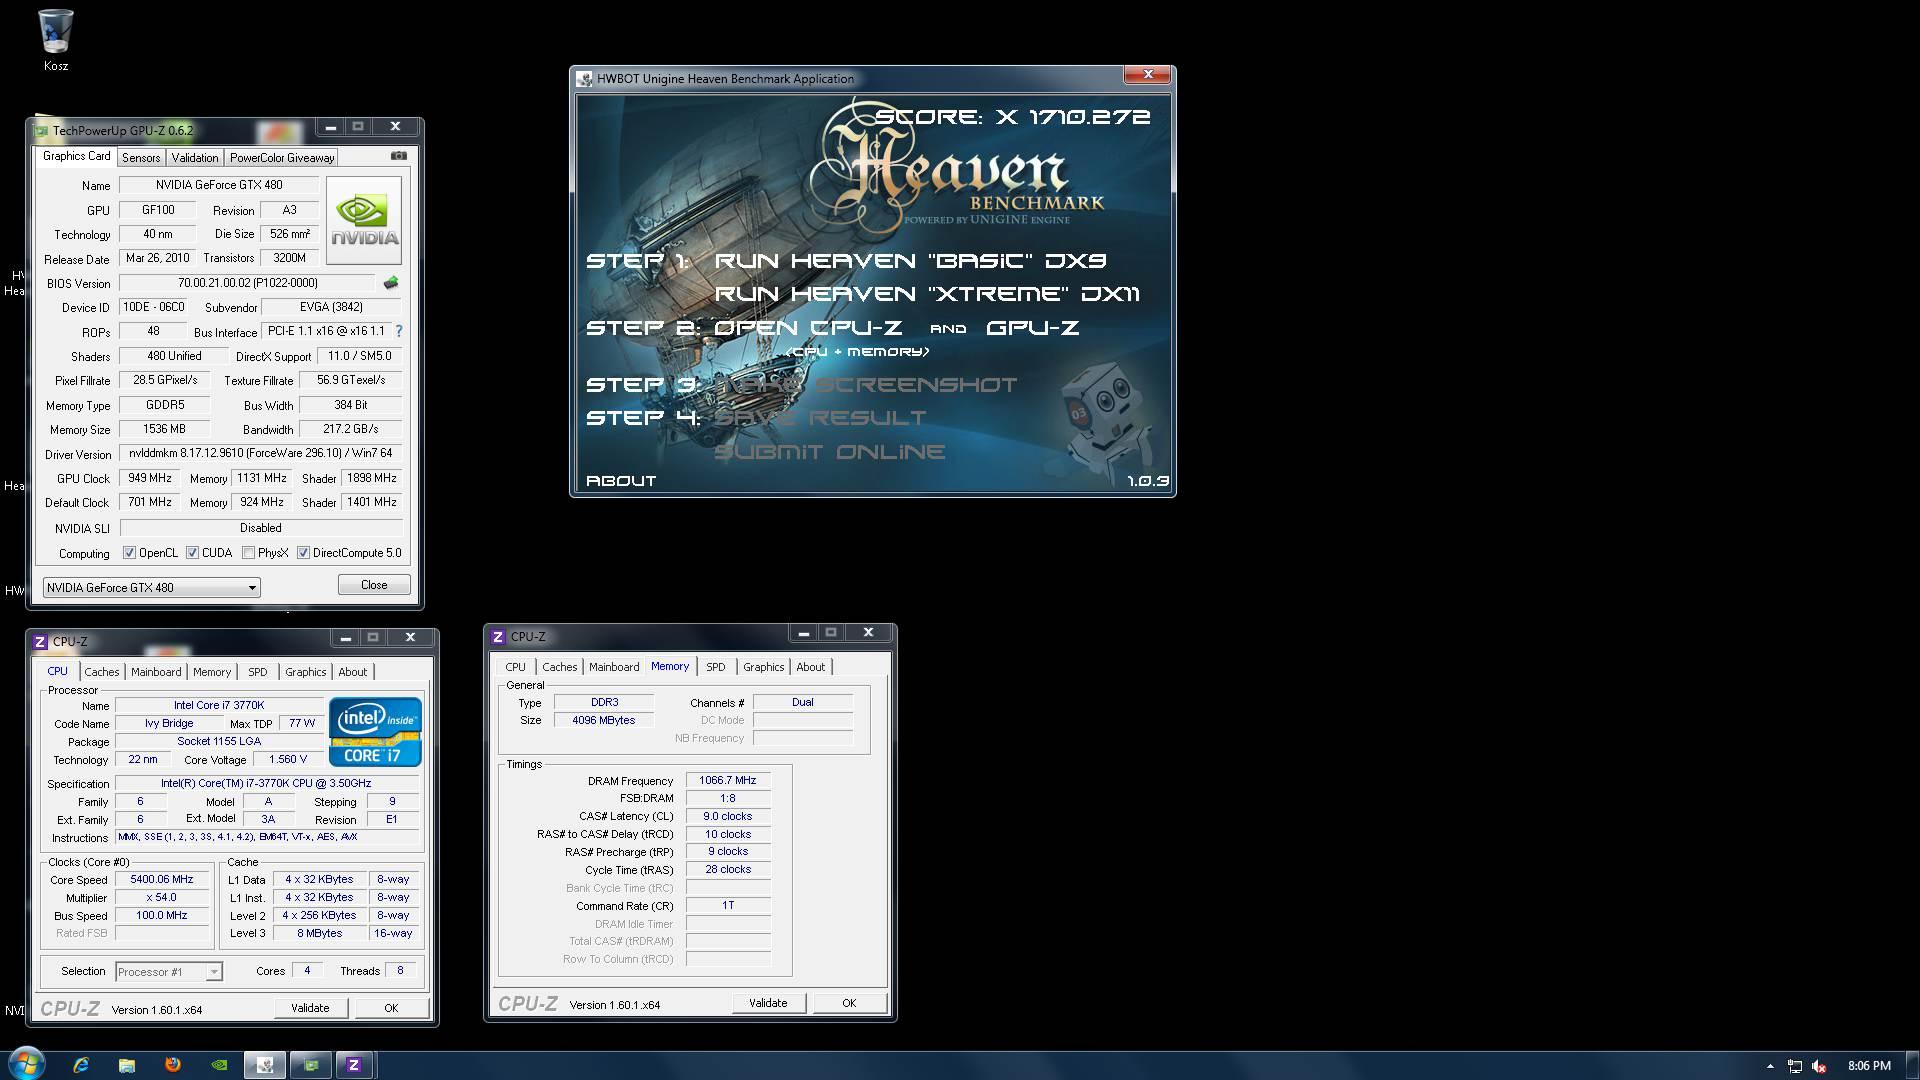Image resolution: width=1920 pixels, height=1080 pixels.
Task: Click Close button in GPU-Z
Action: (x=374, y=585)
